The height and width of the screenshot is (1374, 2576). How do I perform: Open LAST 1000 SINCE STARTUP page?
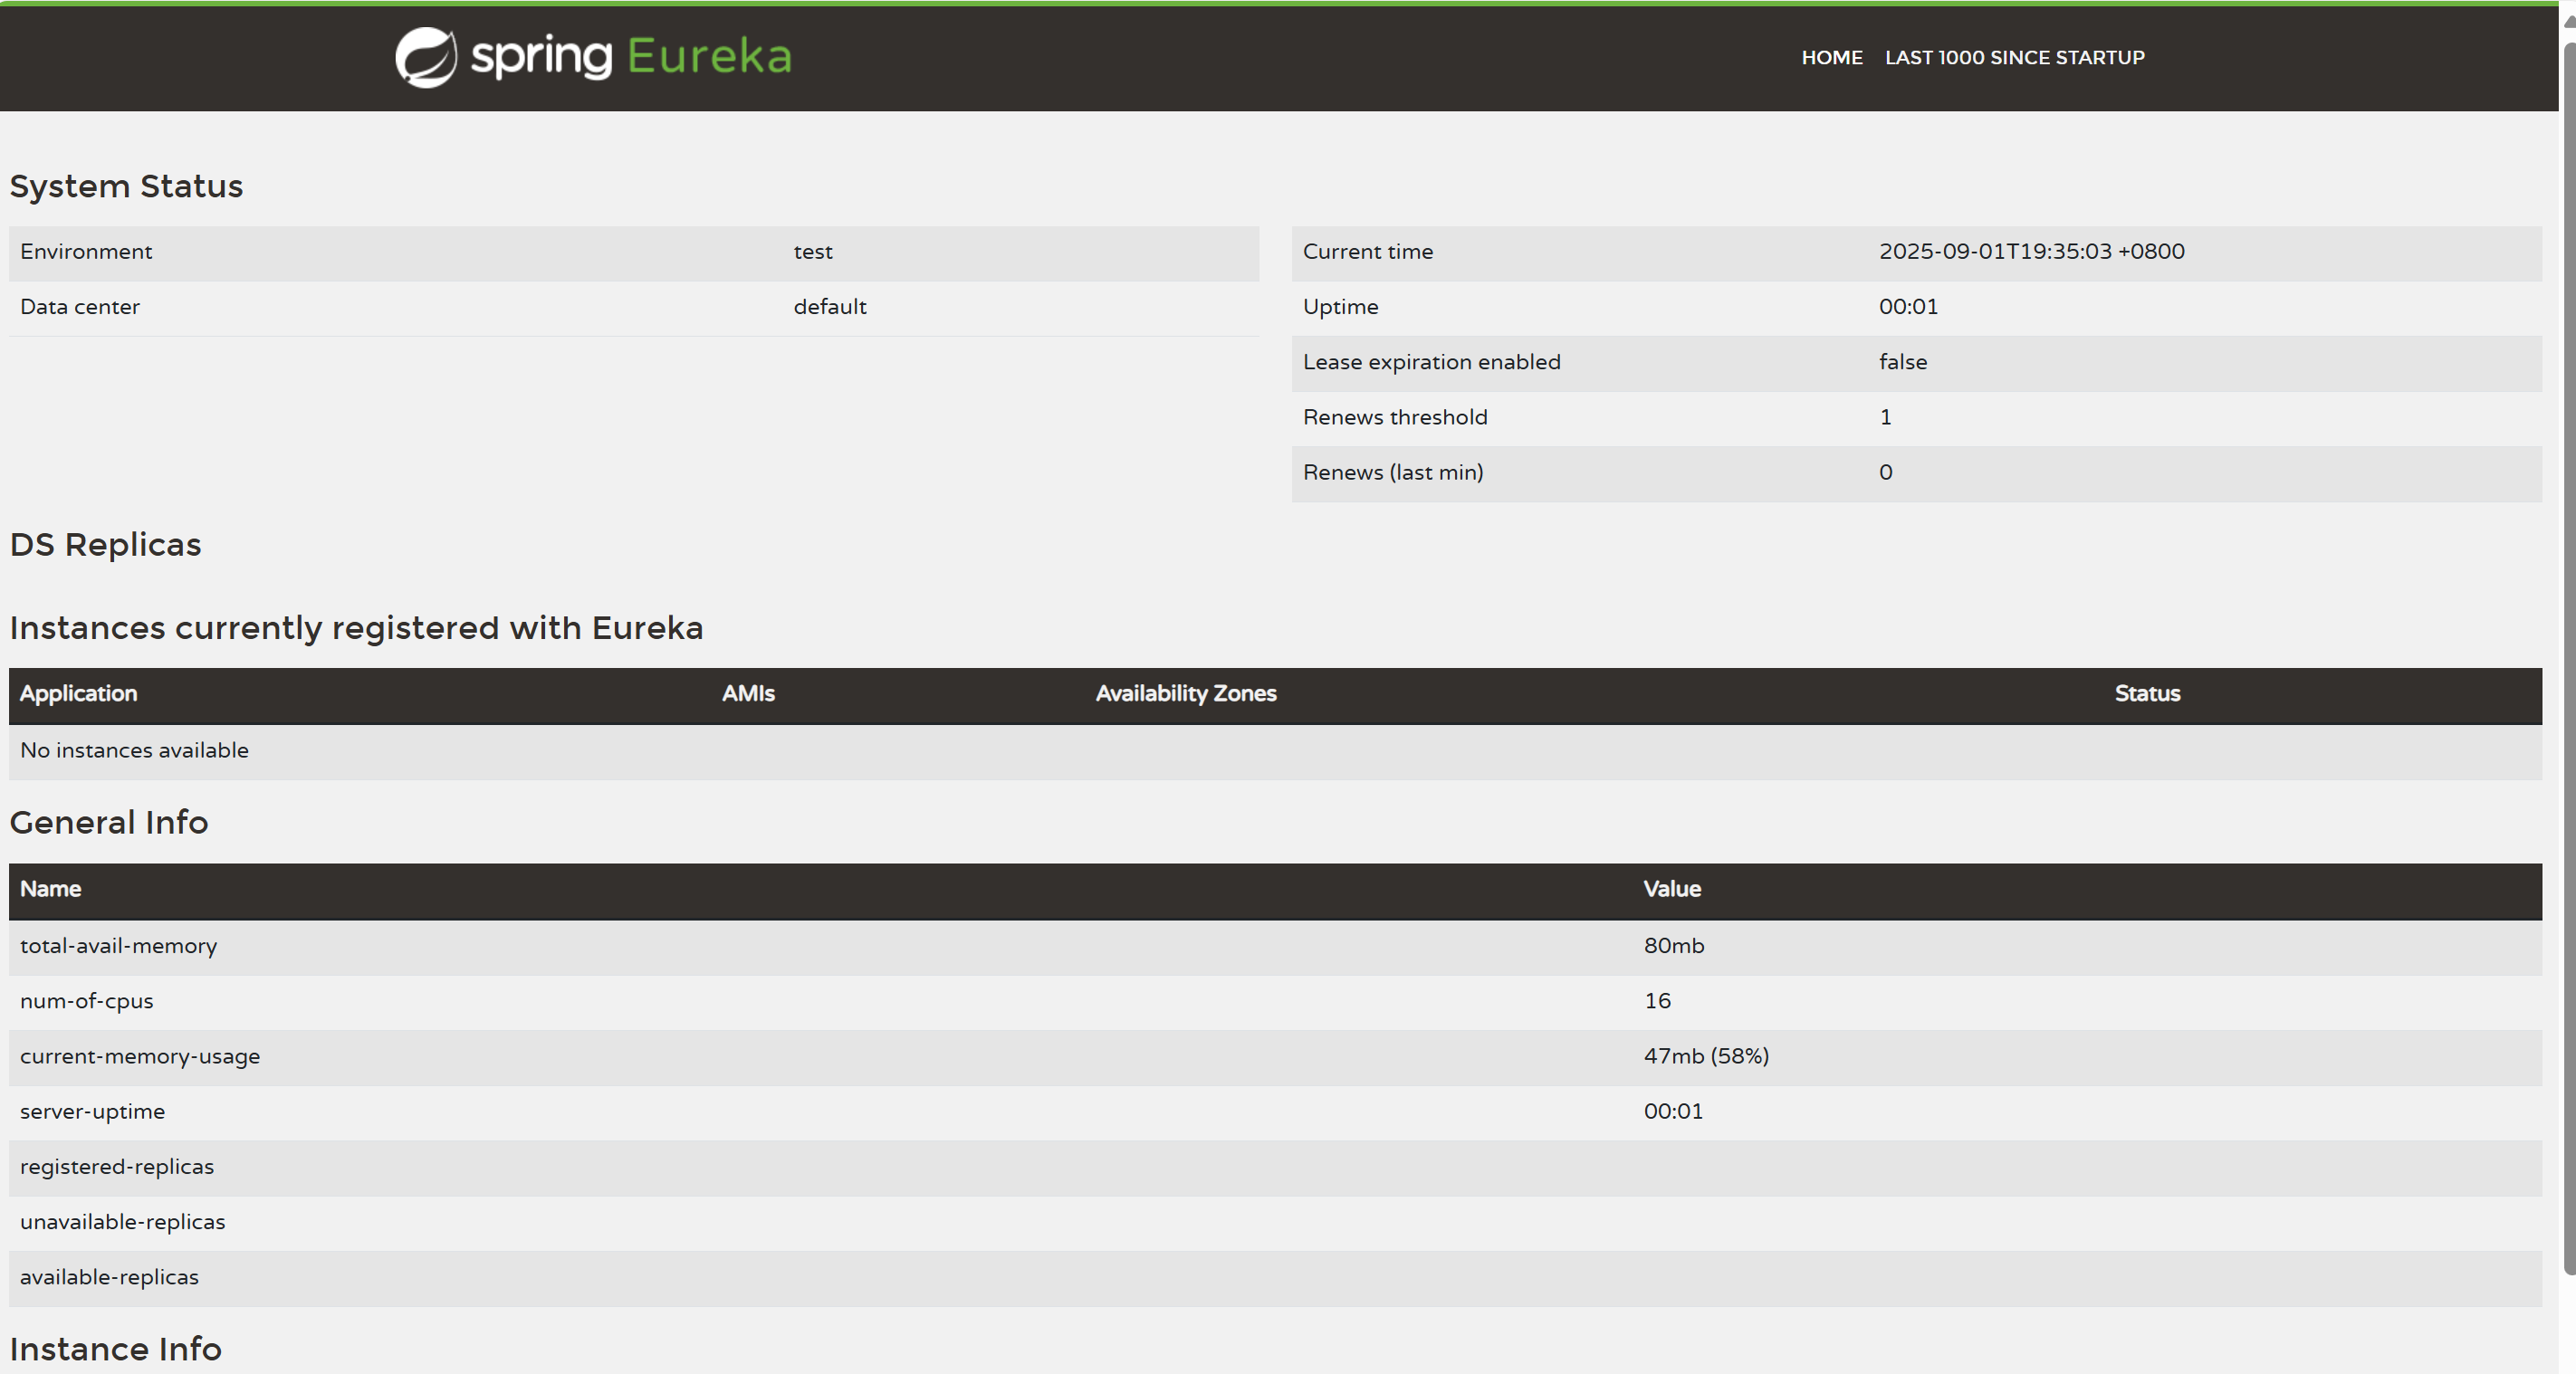point(2015,58)
